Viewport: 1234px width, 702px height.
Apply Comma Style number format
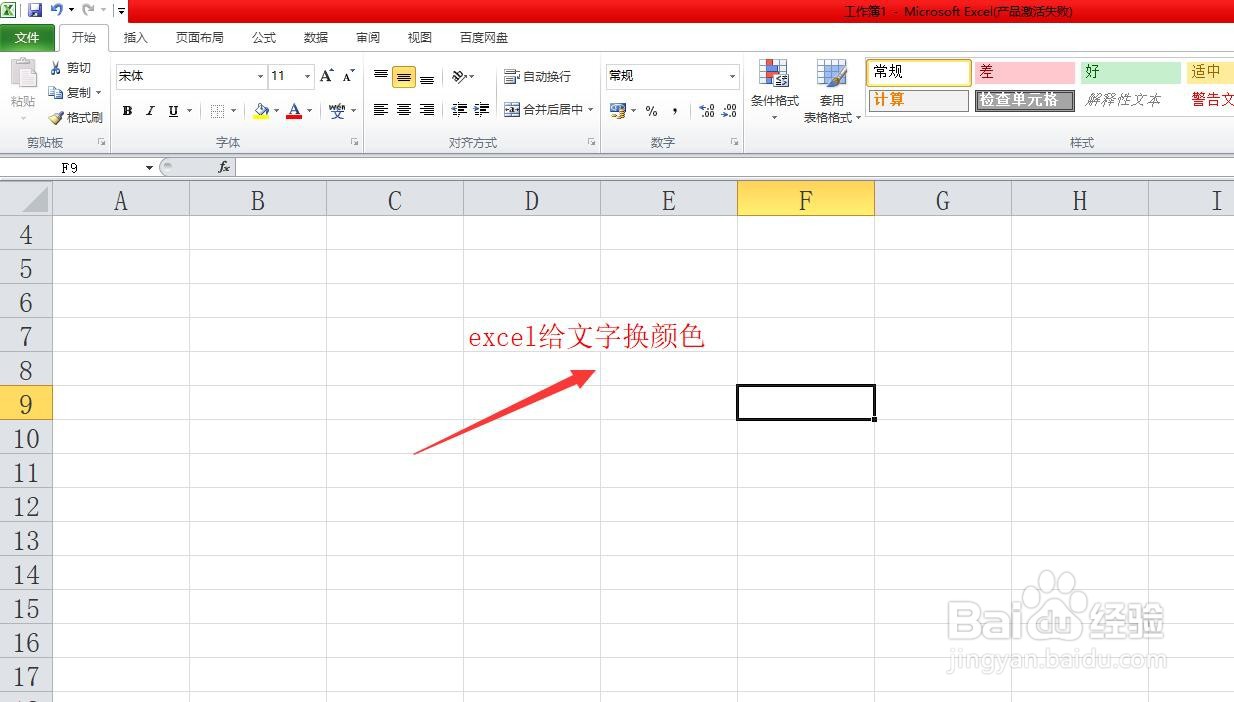pos(675,111)
